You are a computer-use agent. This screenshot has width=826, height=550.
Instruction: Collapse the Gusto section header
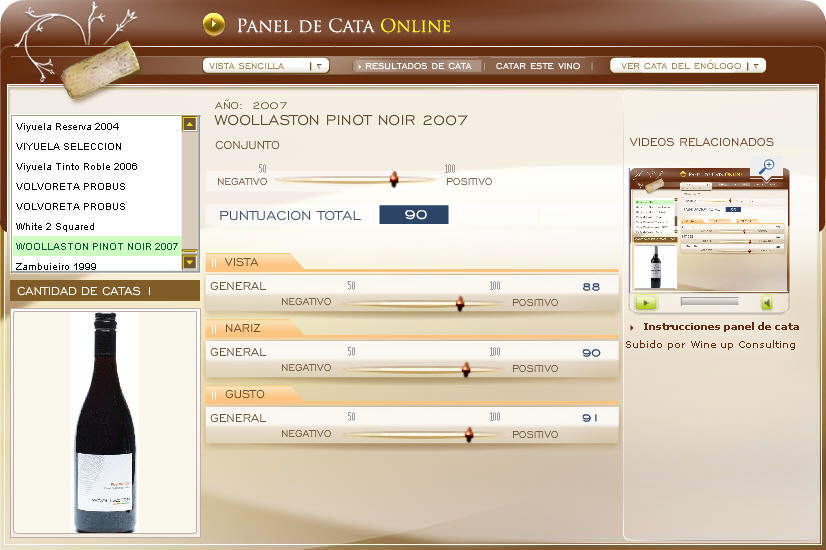coord(254,394)
